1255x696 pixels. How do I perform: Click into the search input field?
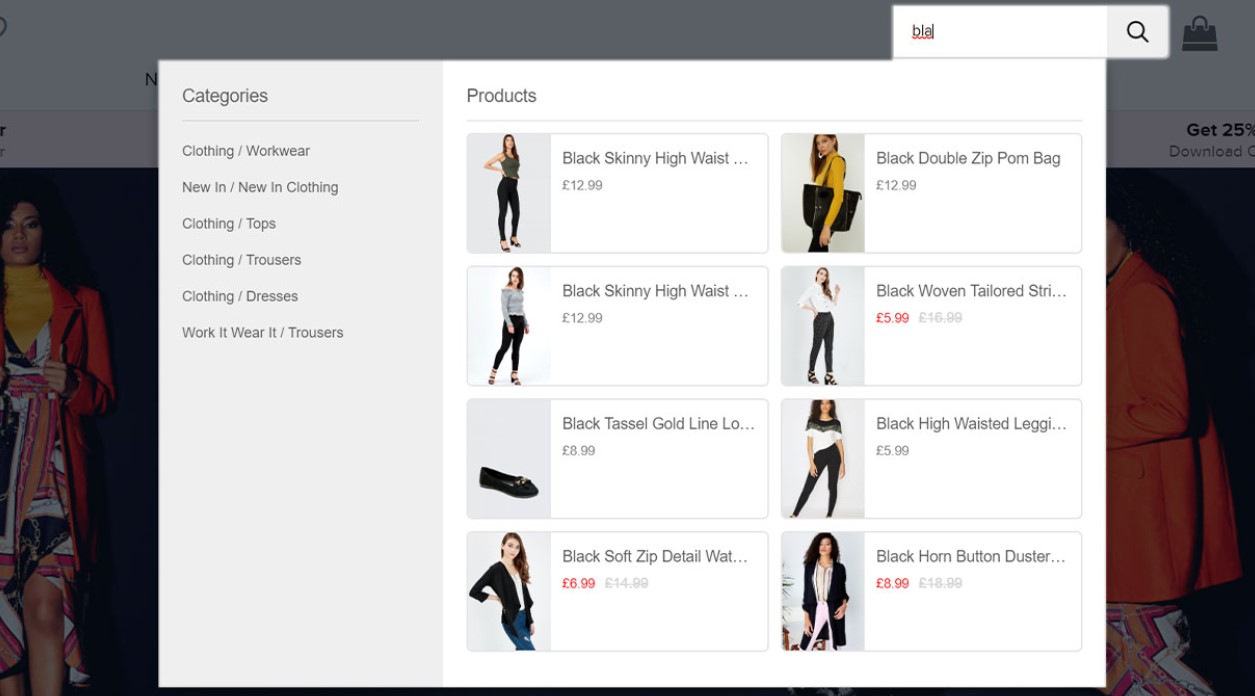click(x=1000, y=32)
